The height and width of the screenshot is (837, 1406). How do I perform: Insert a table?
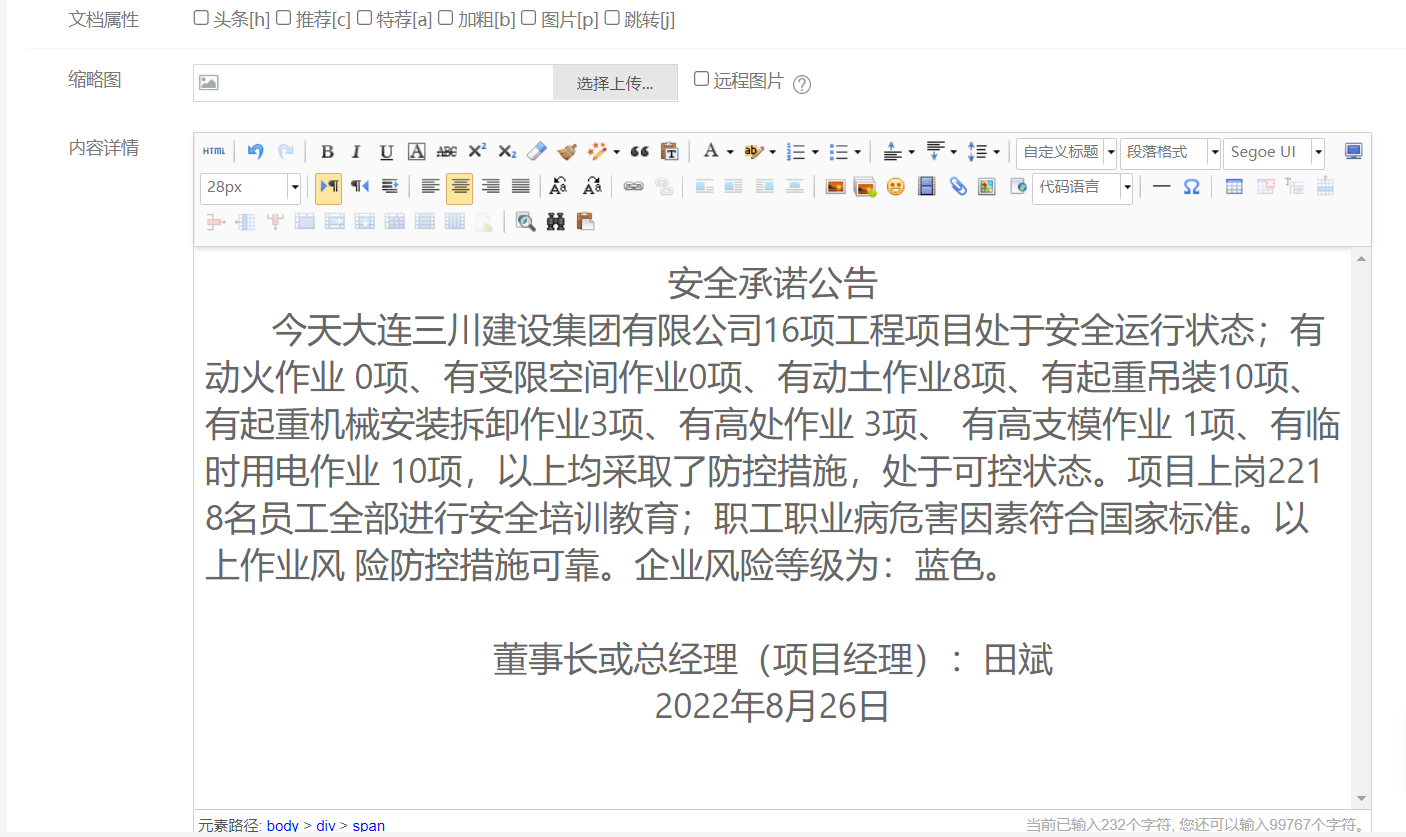pyautogui.click(x=1234, y=186)
